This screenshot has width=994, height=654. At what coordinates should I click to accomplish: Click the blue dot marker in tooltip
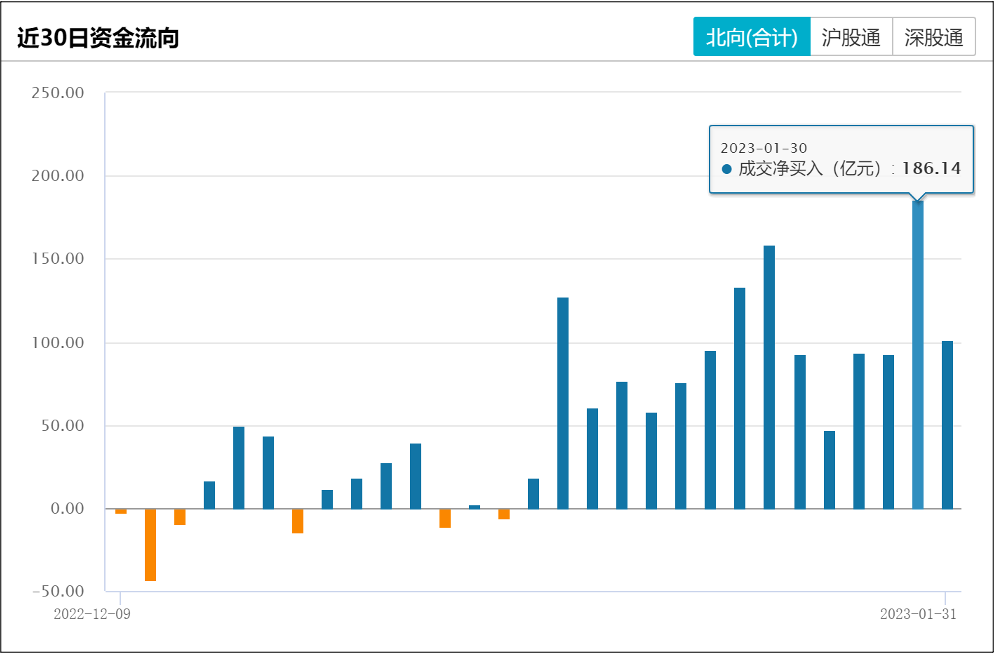727,169
